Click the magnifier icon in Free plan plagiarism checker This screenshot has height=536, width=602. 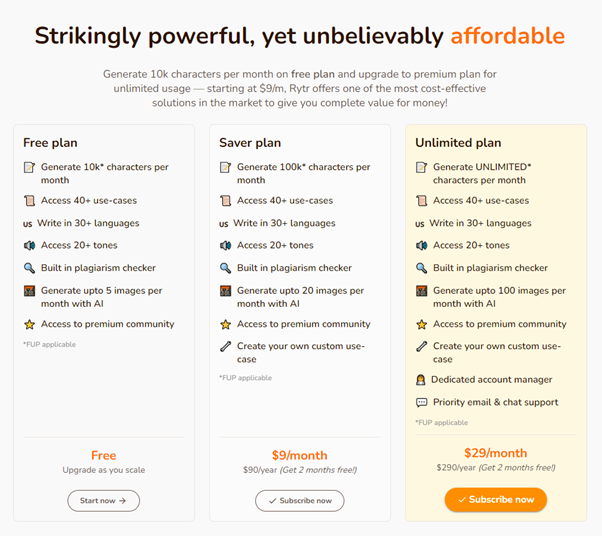coord(30,268)
